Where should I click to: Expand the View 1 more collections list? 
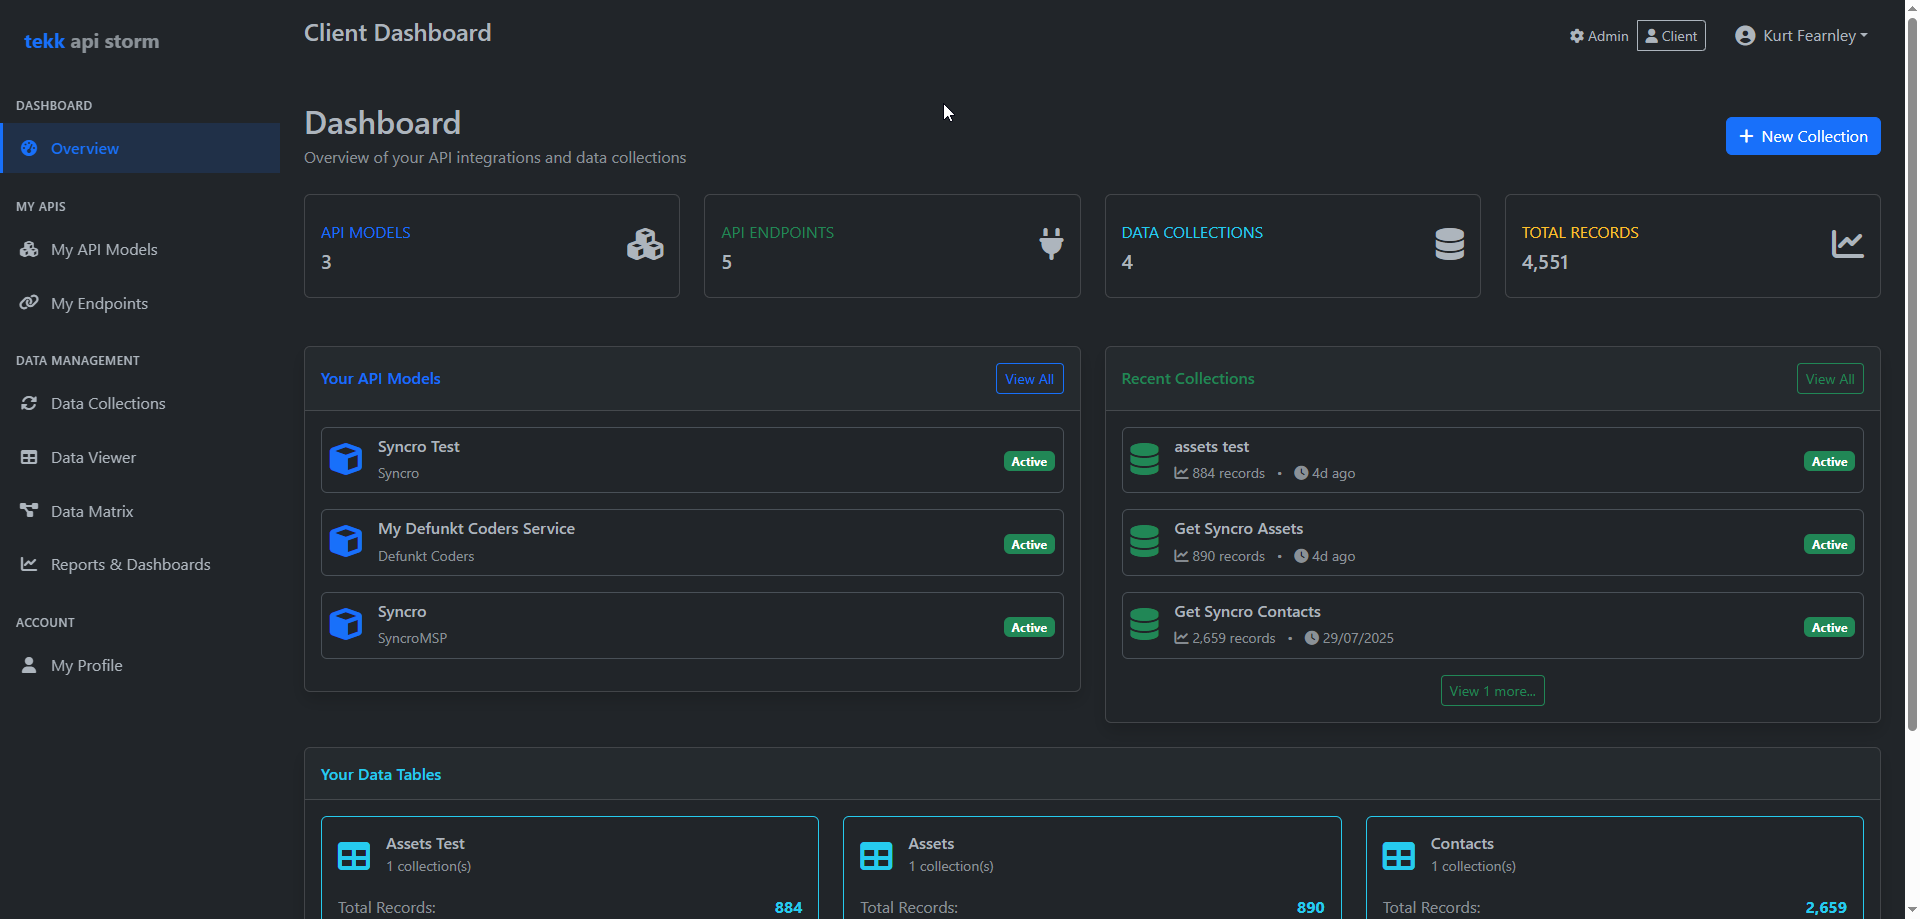(1492, 690)
